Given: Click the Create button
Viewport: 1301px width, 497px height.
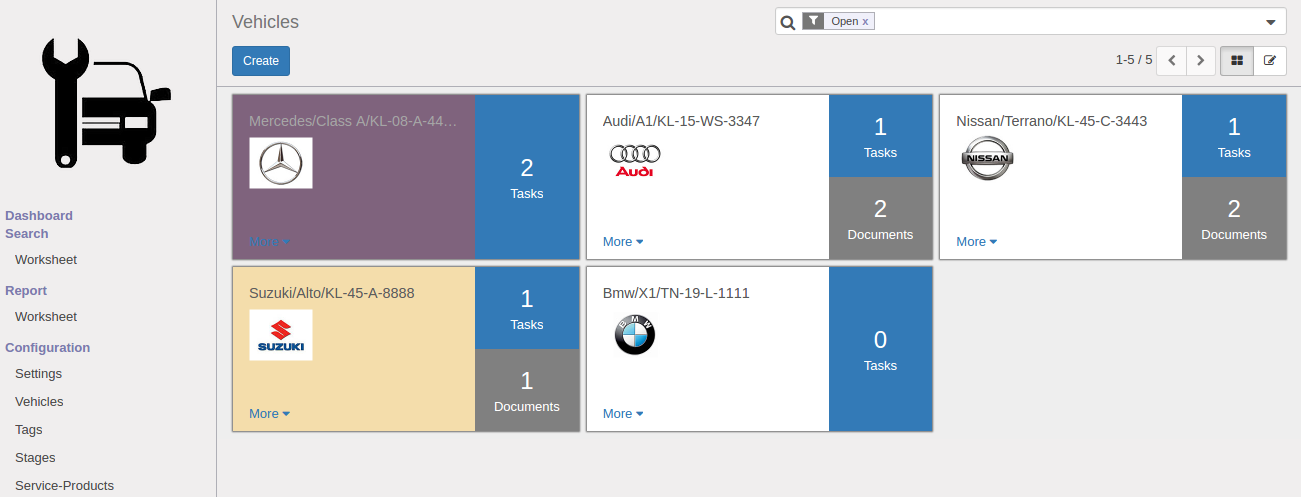Looking at the screenshot, I should point(261,61).
